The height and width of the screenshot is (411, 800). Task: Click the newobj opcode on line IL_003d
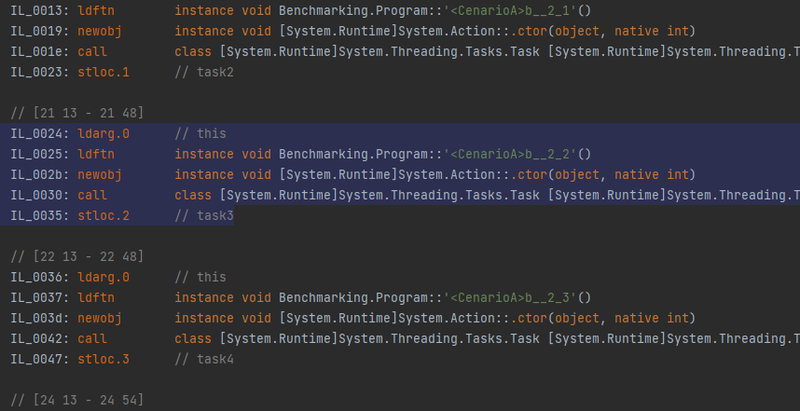(103, 318)
